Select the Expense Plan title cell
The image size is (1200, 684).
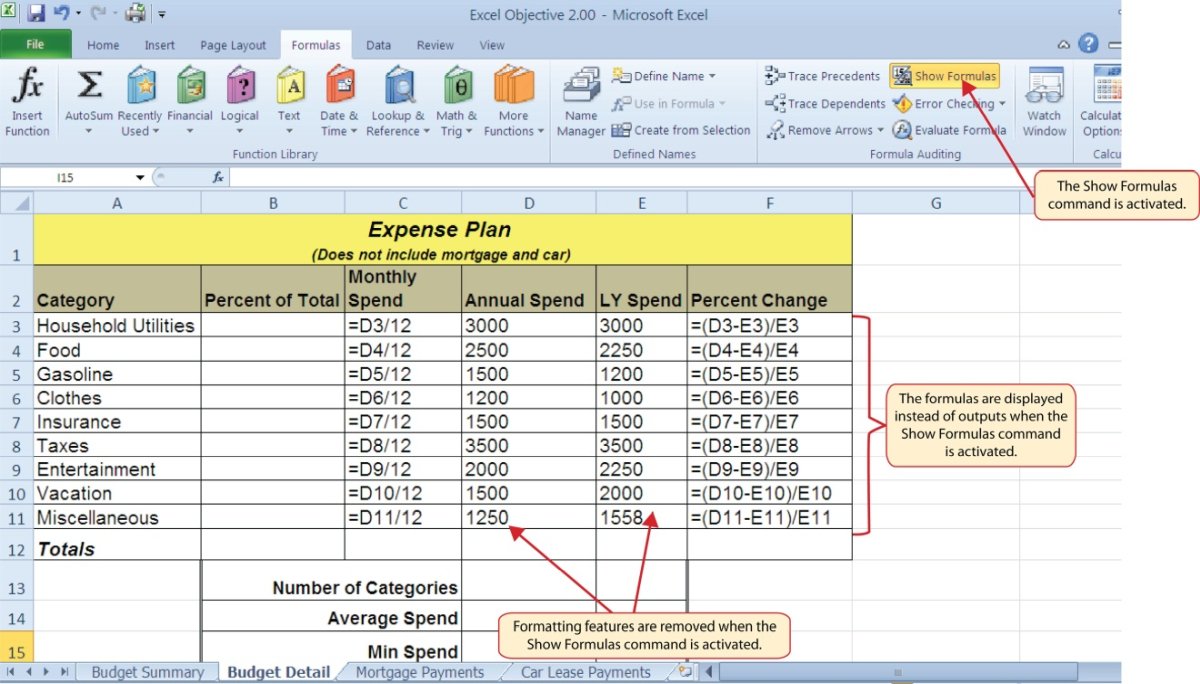(x=442, y=239)
